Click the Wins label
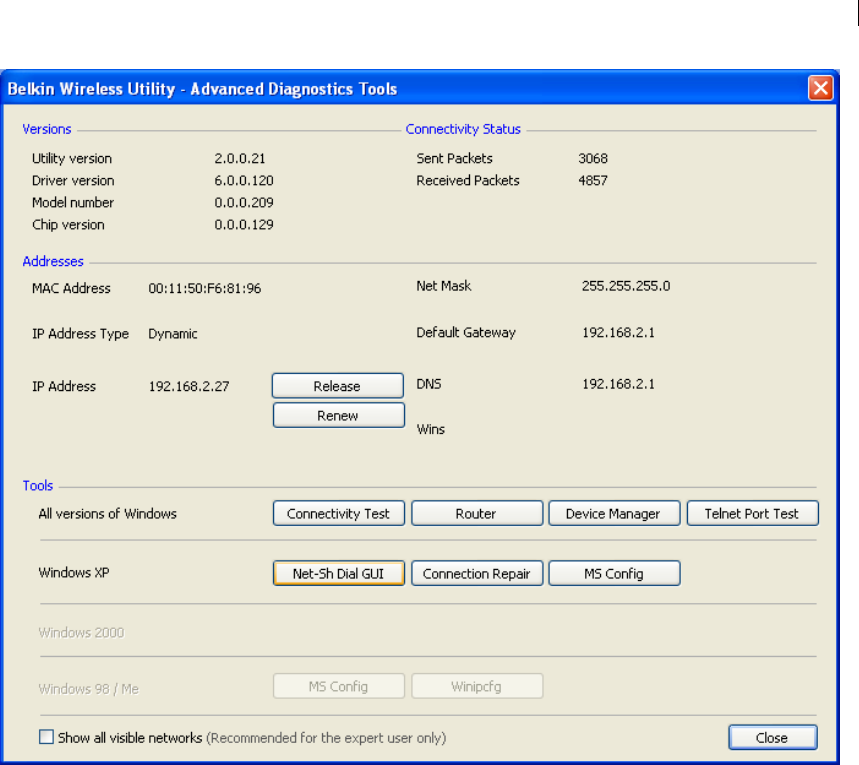 (431, 429)
